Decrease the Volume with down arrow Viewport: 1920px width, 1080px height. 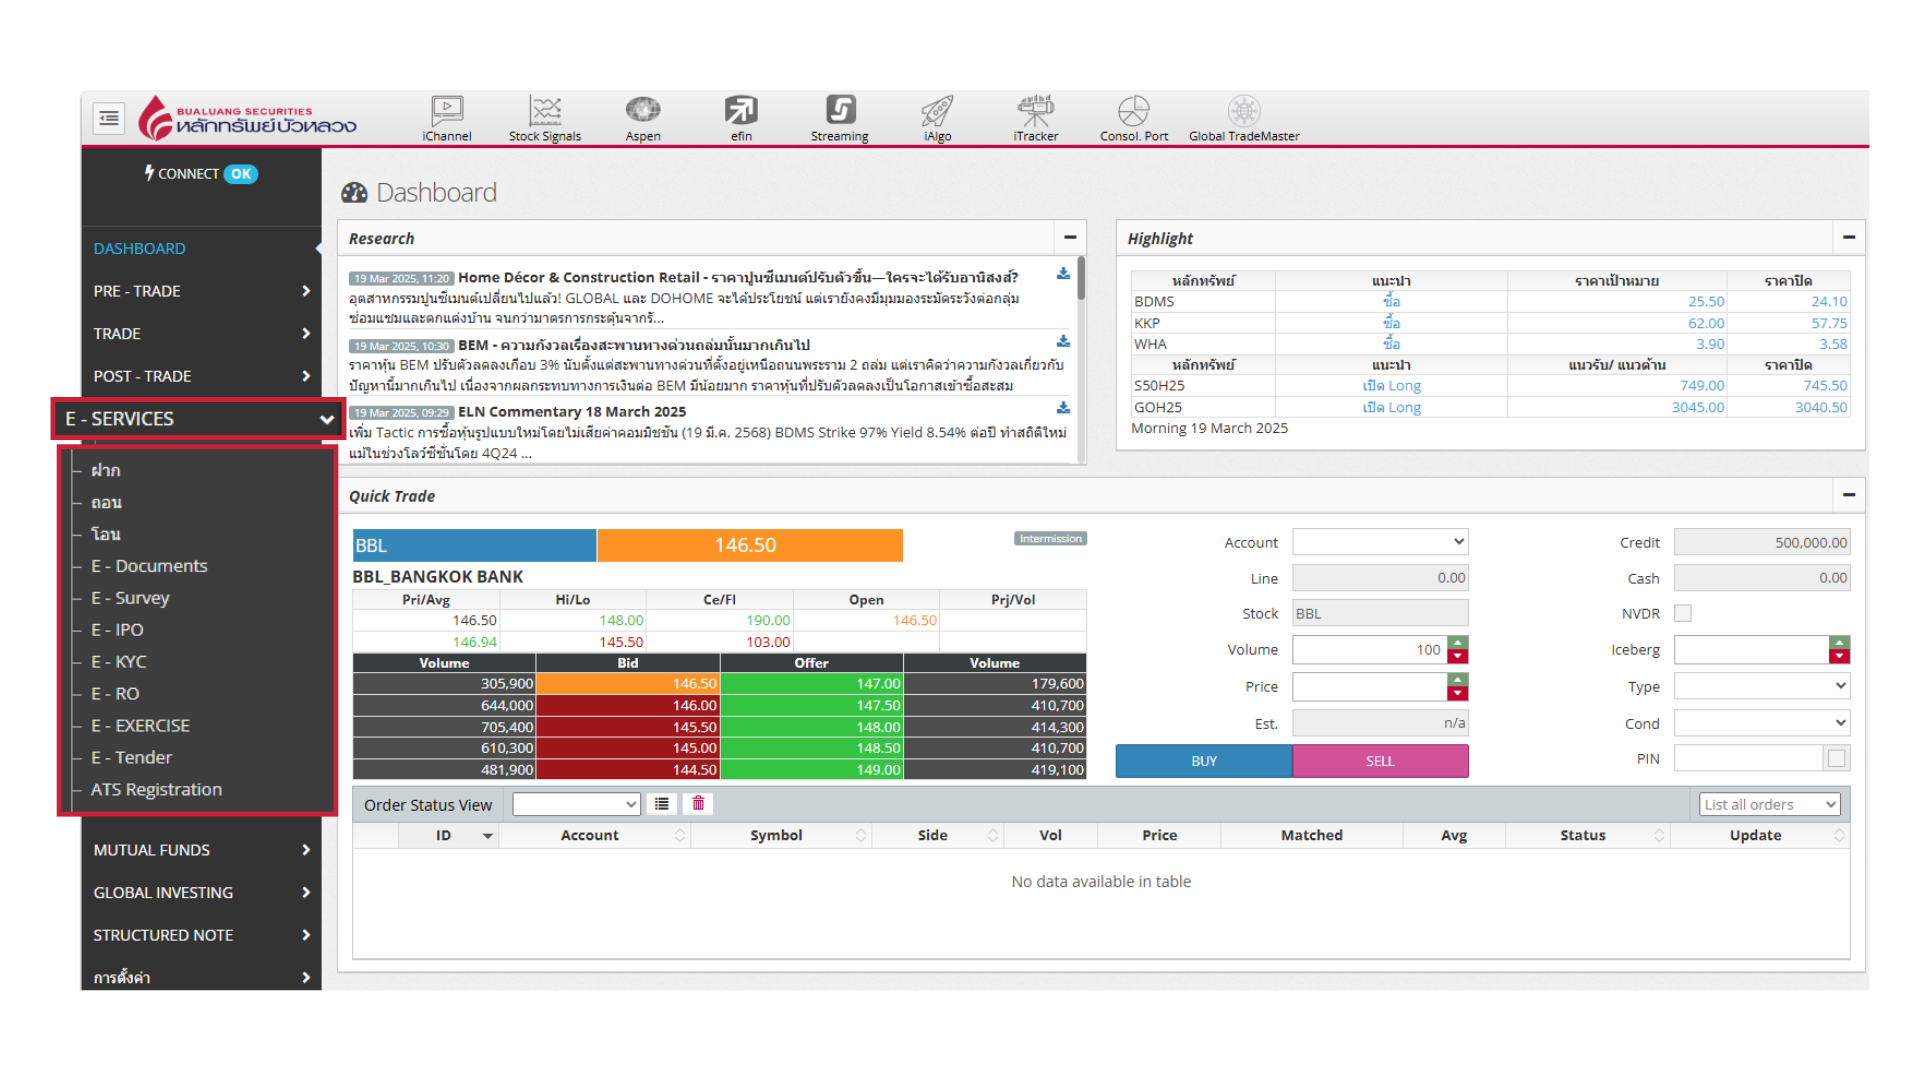1458,657
